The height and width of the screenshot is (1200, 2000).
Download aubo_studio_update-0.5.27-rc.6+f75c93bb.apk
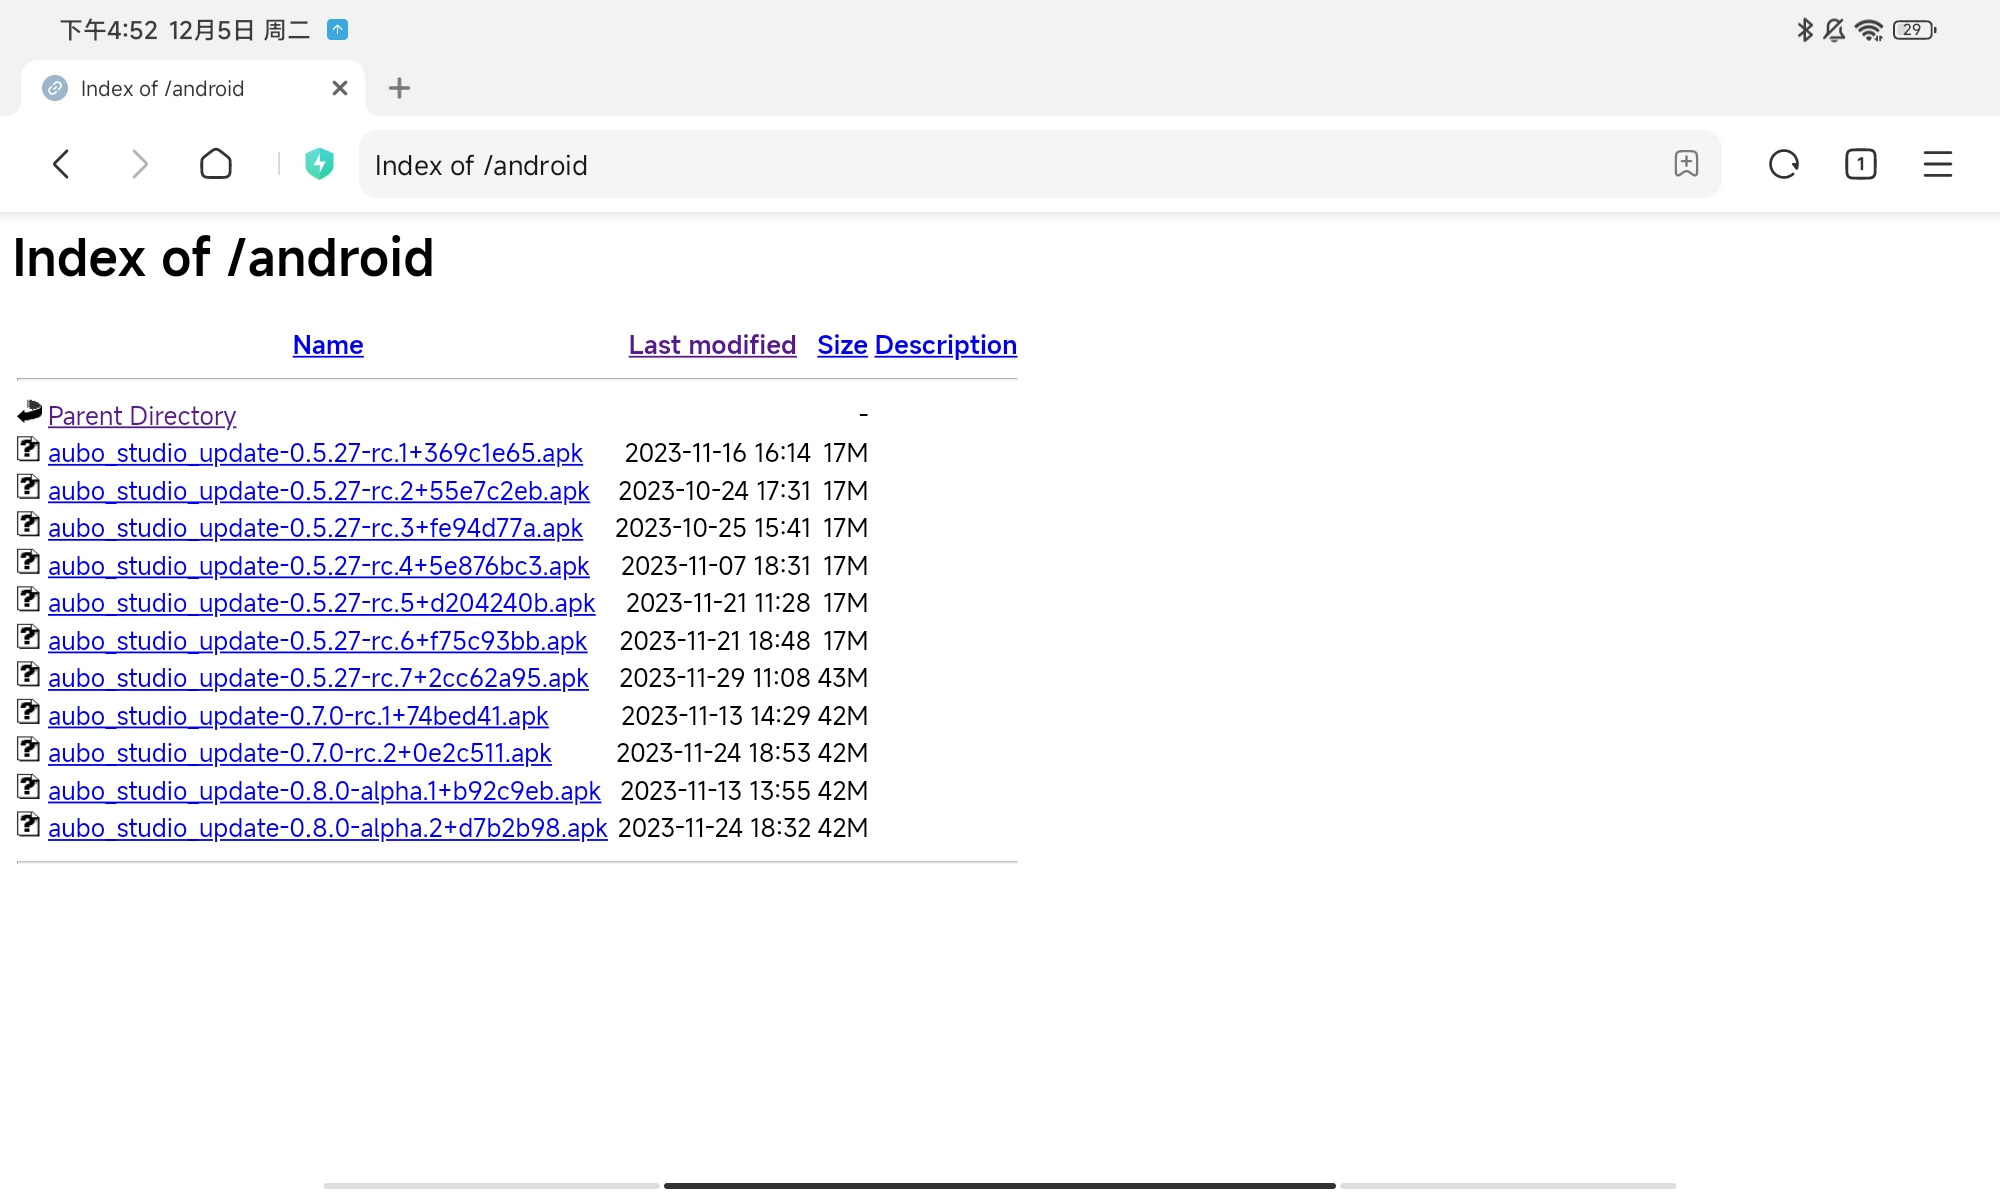[318, 641]
